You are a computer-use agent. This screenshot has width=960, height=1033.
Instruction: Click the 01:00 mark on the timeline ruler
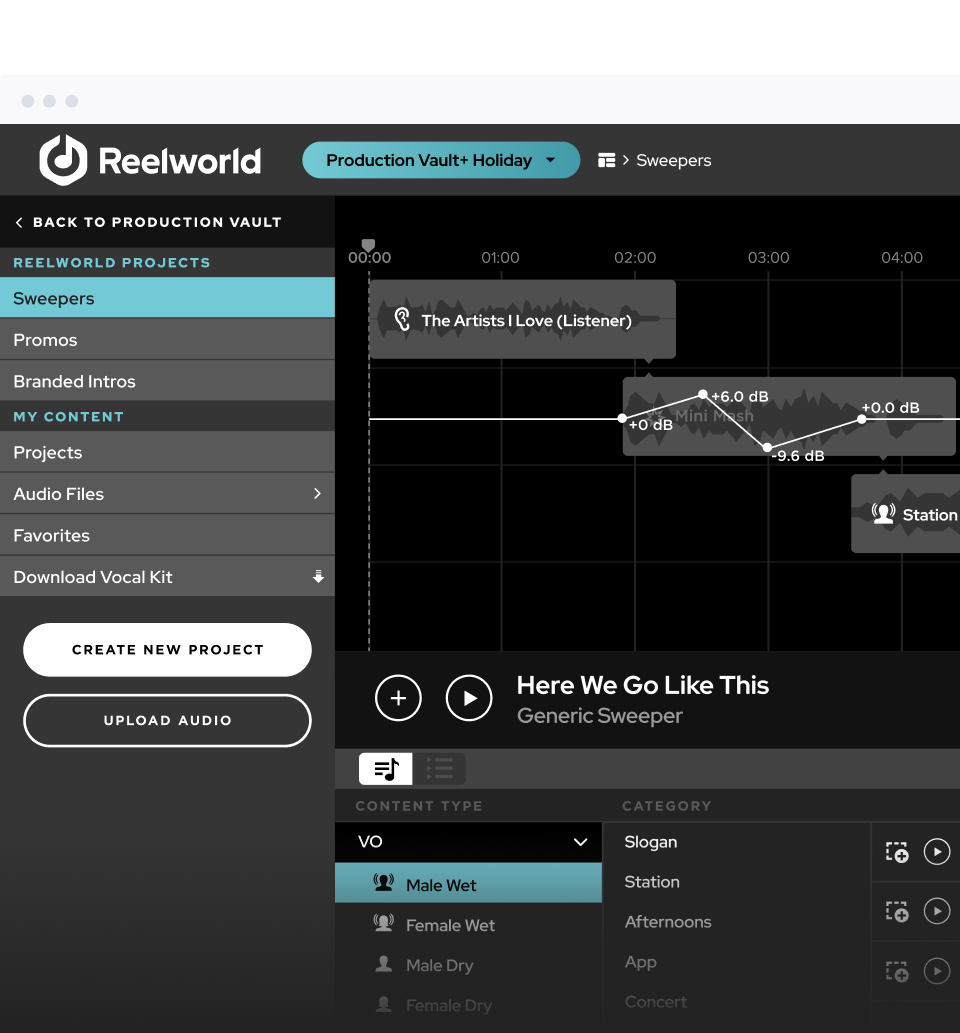click(500, 258)
